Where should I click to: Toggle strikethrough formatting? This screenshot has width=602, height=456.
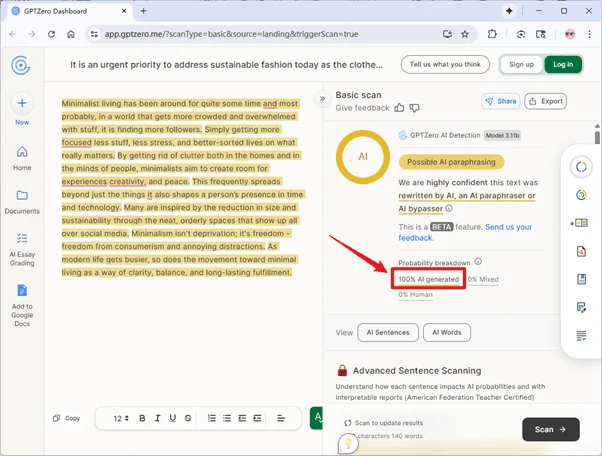(188, 418)
